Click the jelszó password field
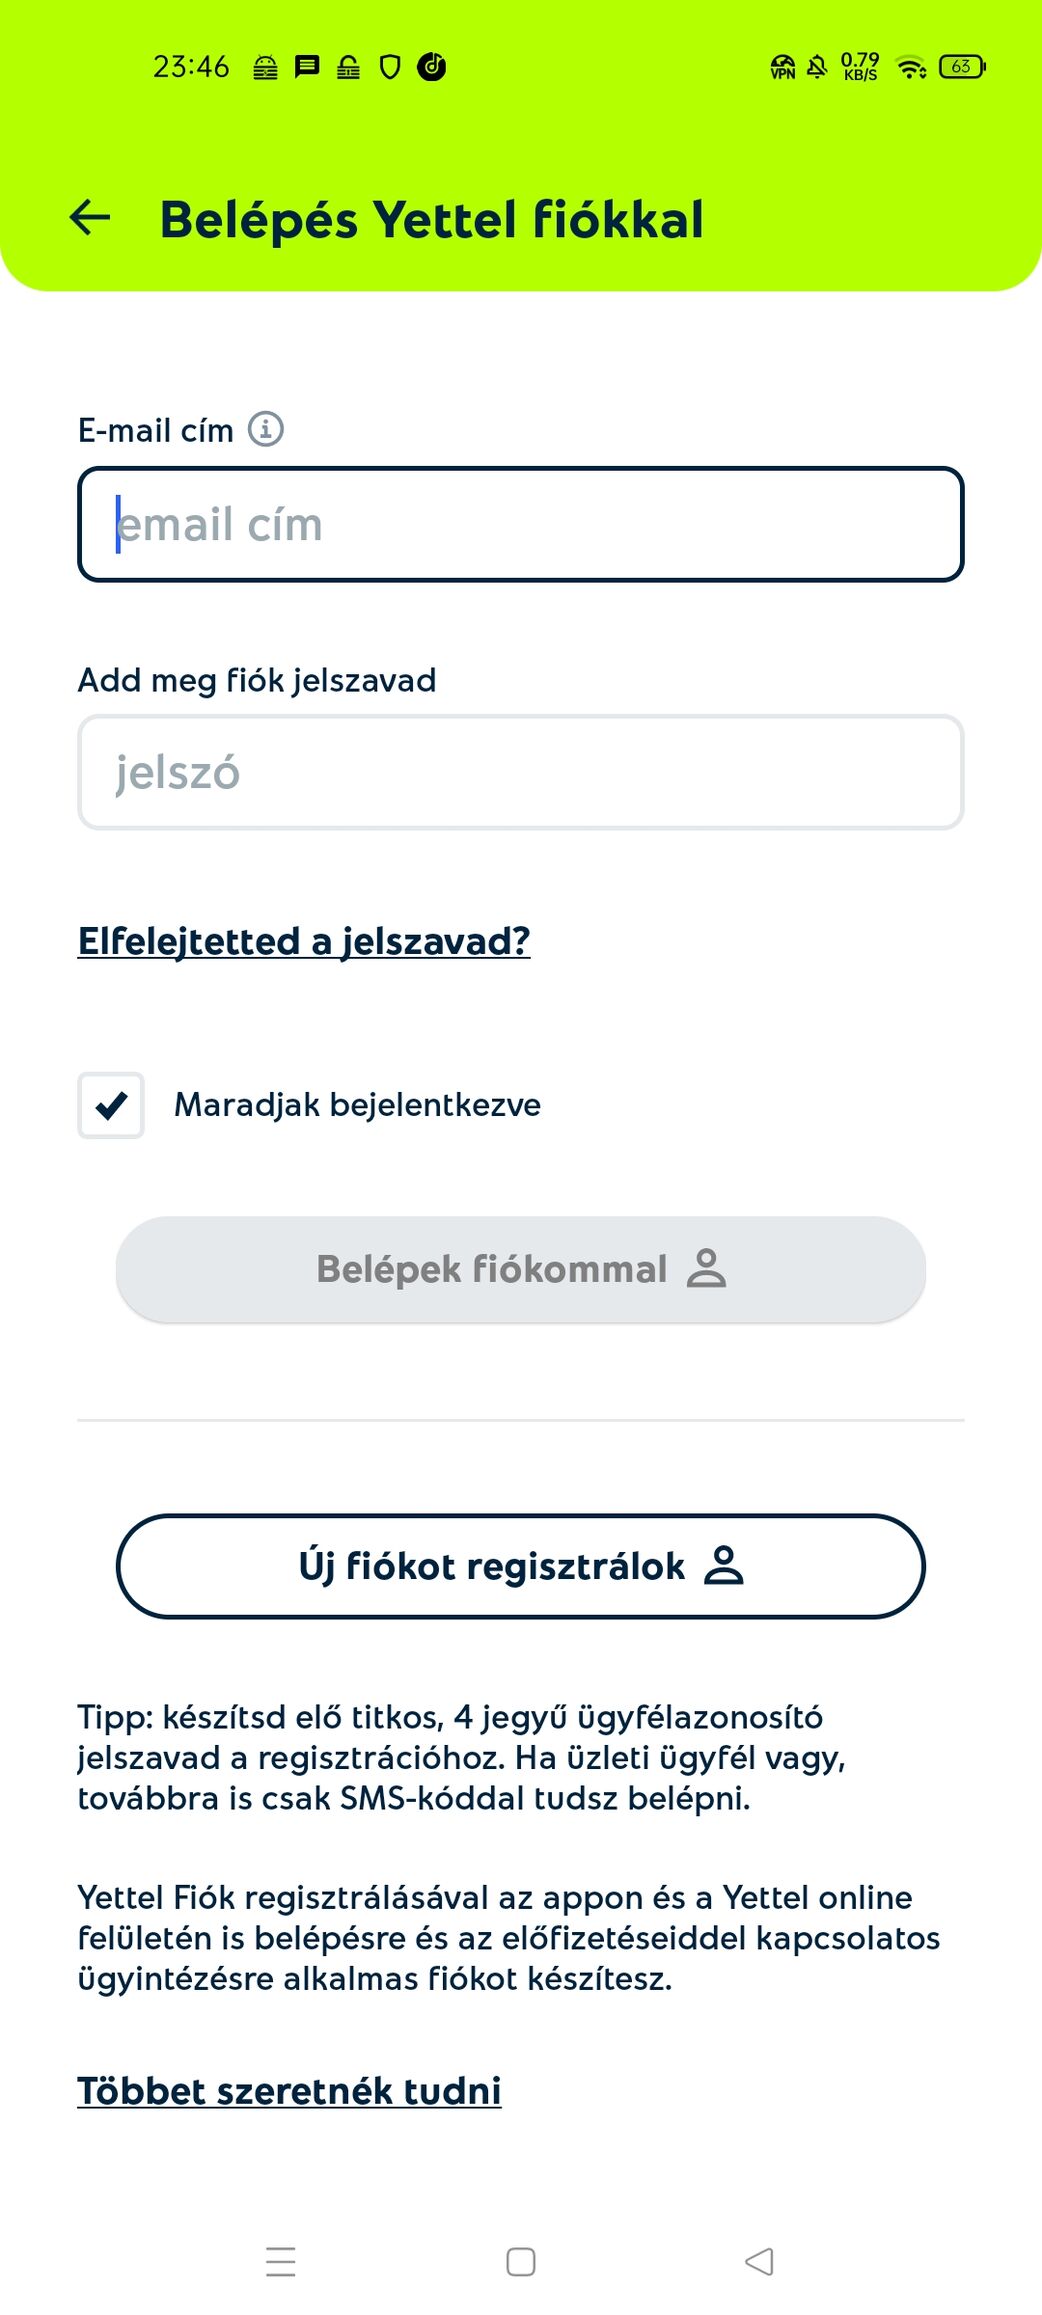Screen dimensions: 1042x2315 tap(520, 772)
